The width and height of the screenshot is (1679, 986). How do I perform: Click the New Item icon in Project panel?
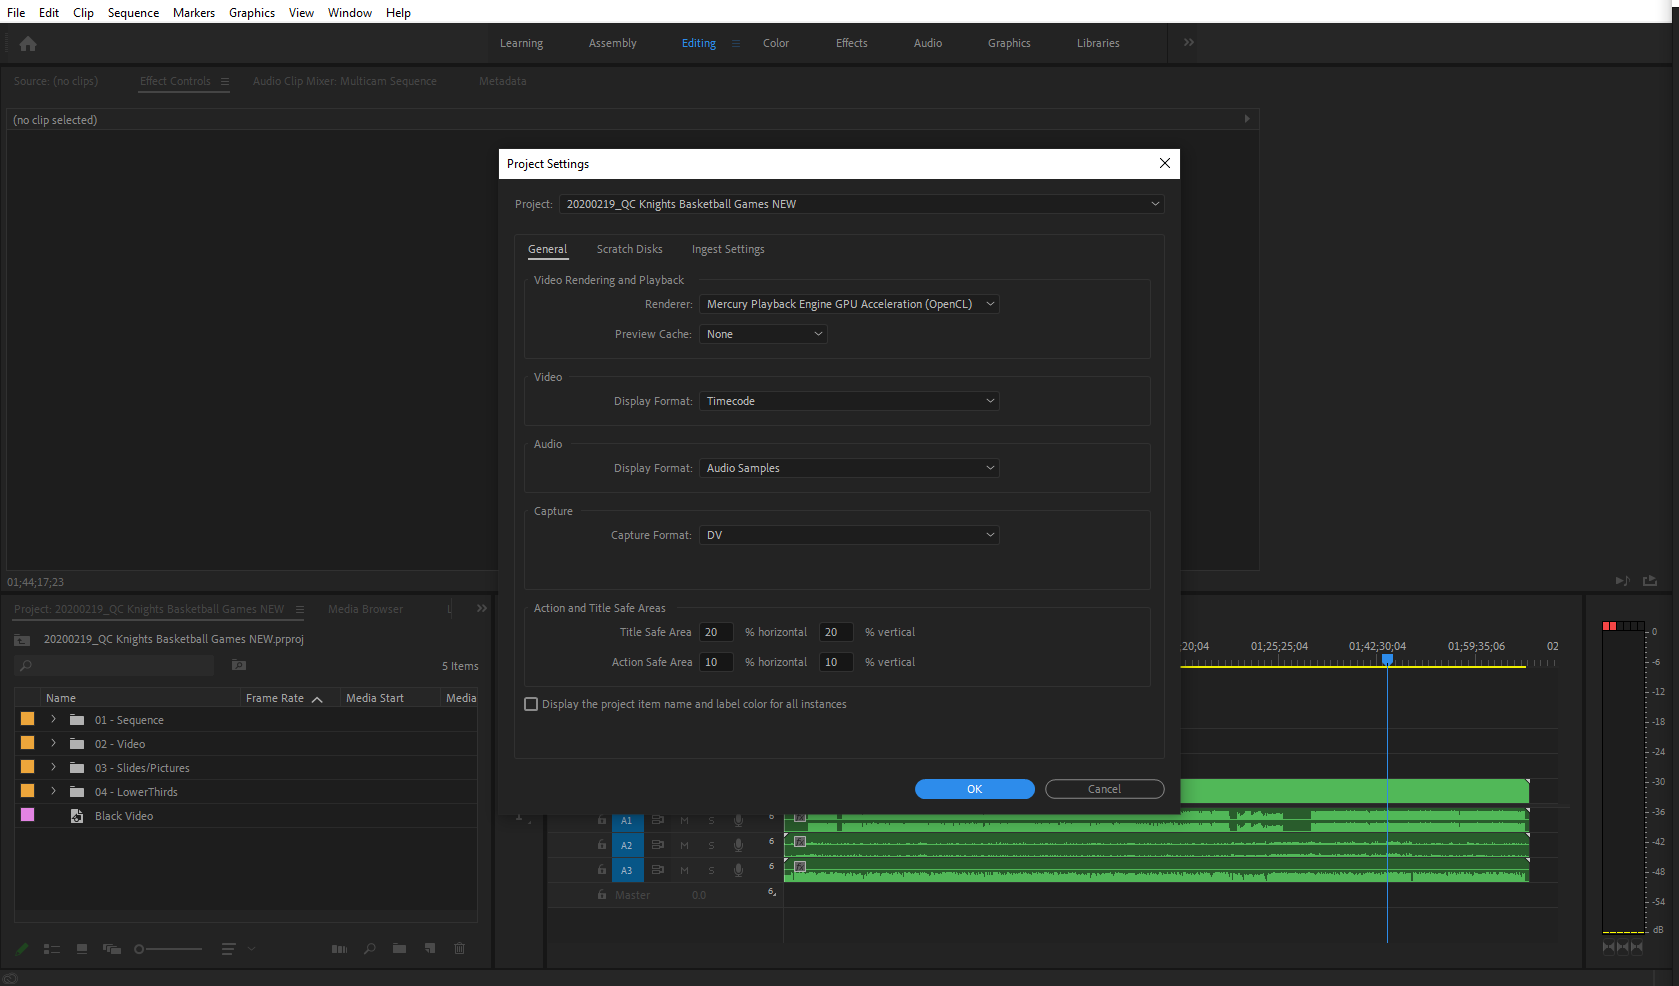(429, 949)
